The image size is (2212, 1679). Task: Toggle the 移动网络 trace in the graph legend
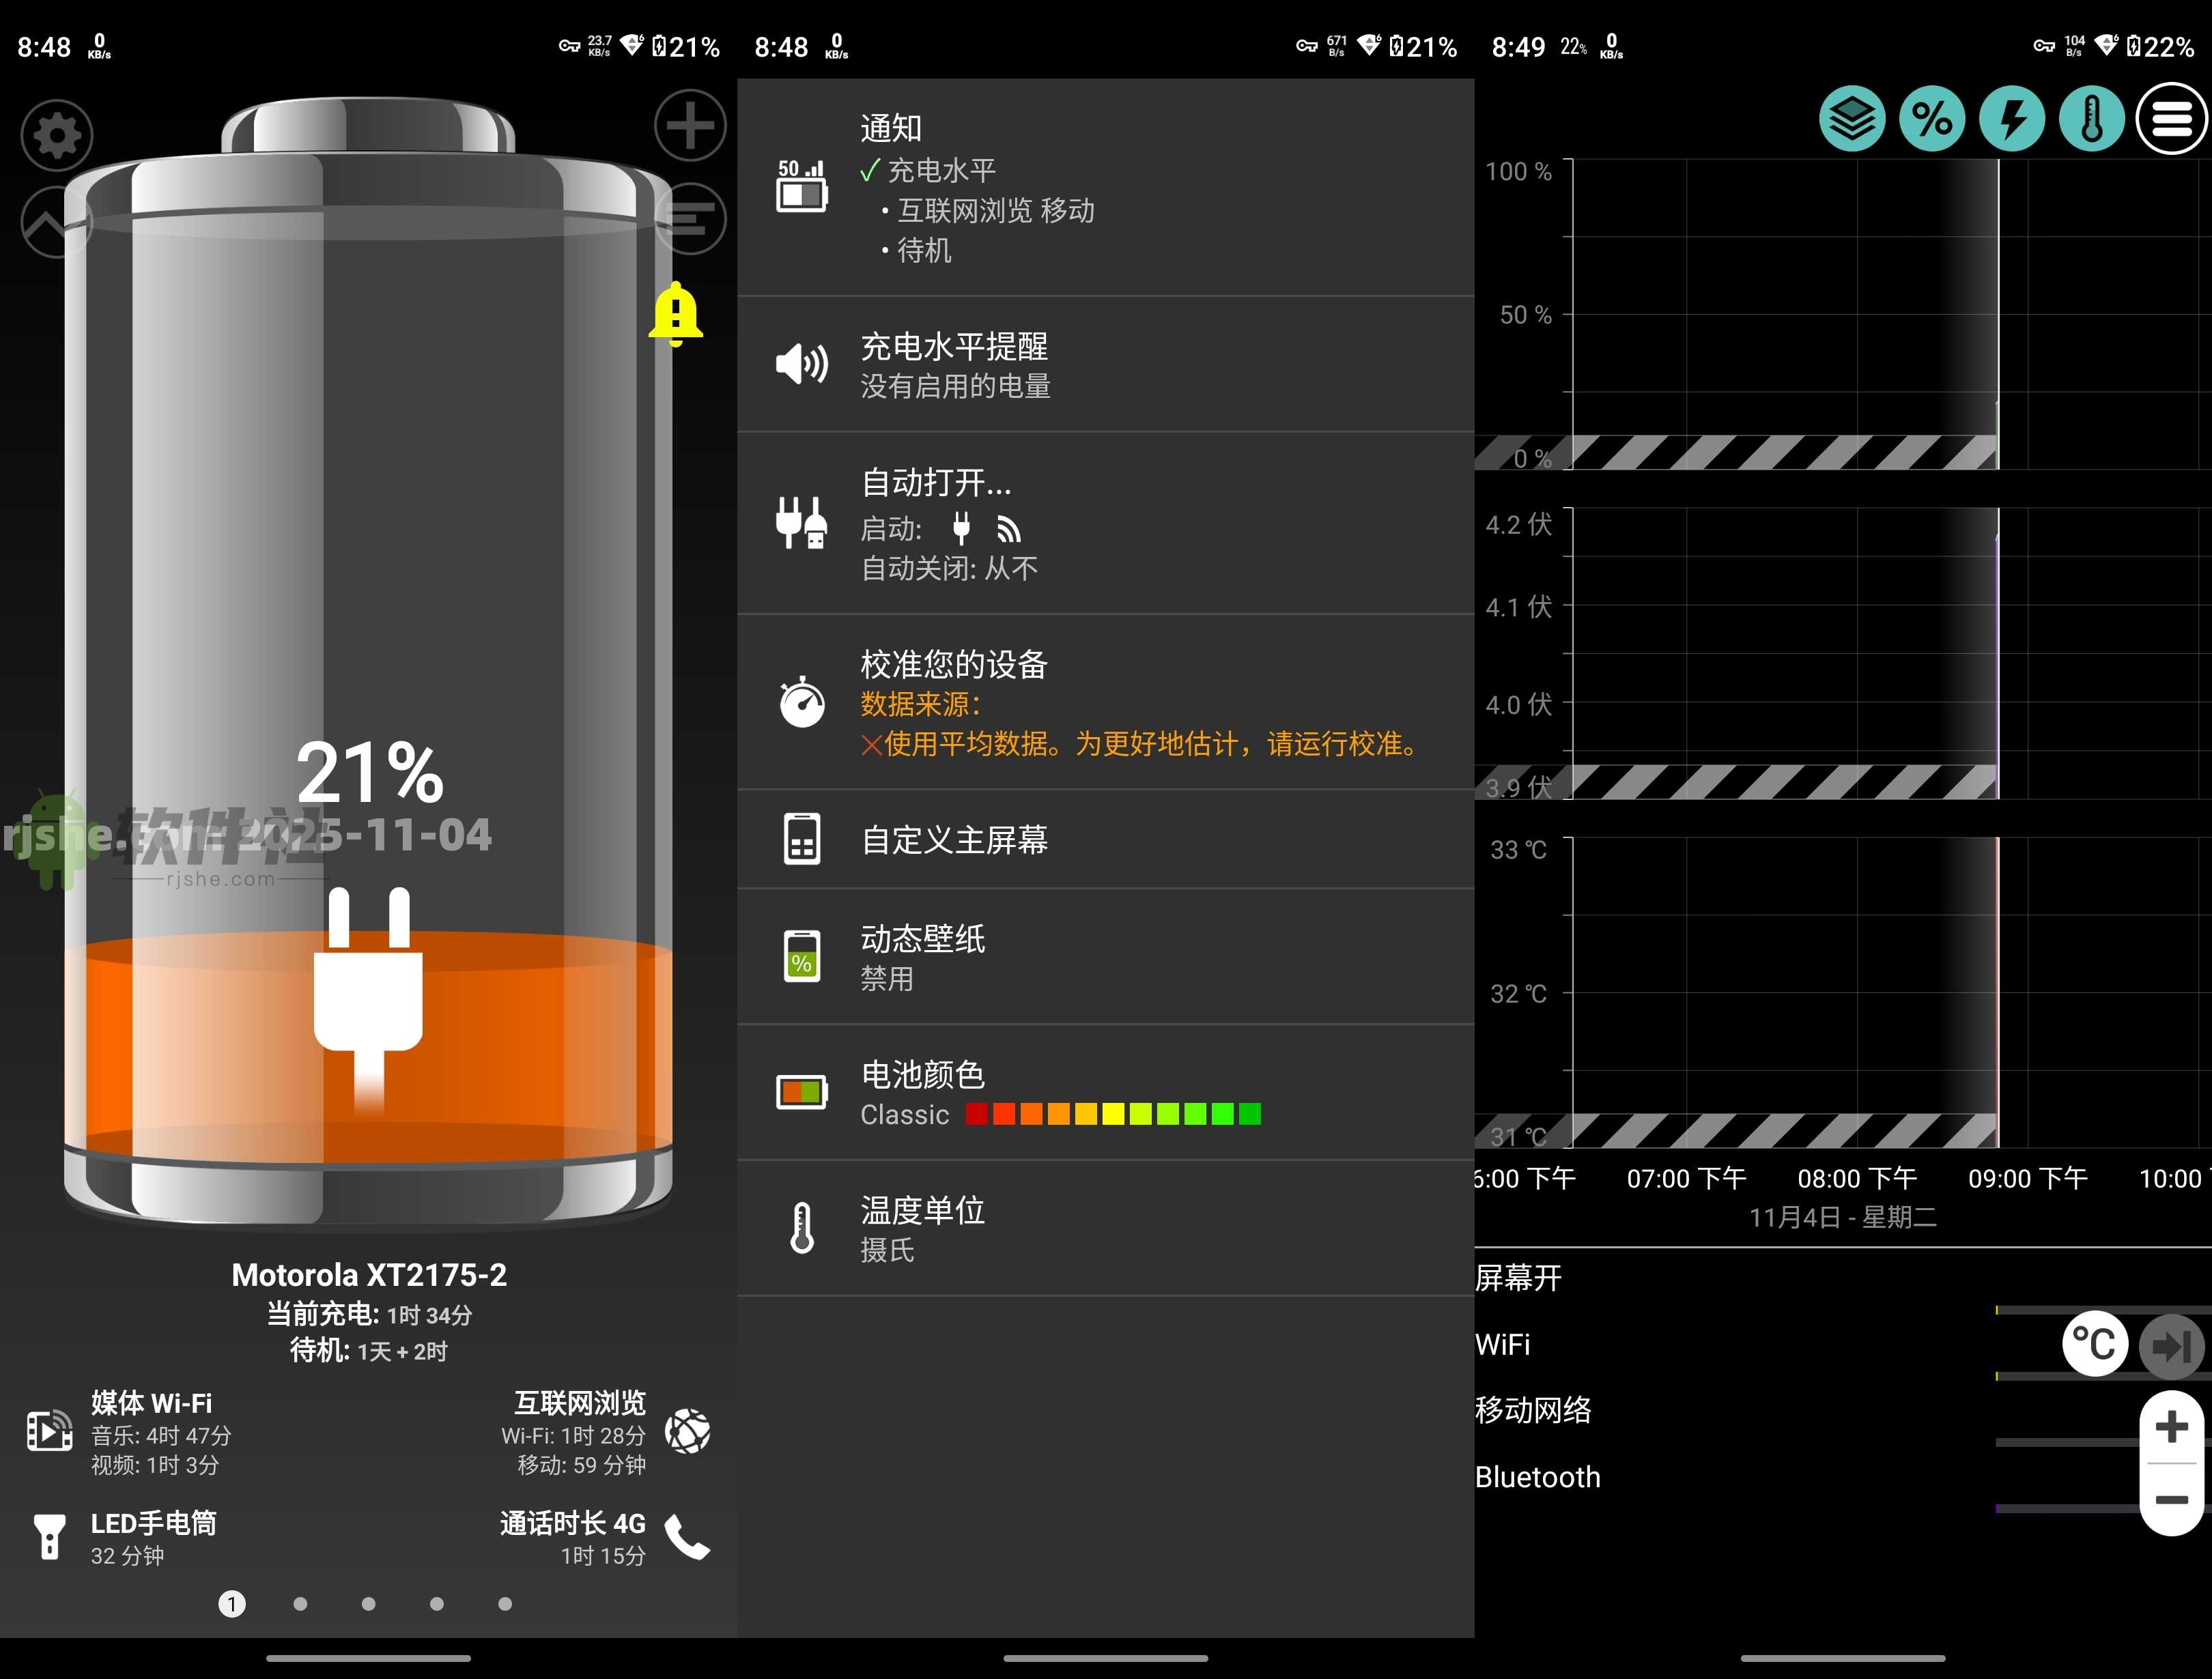[x=1533, y=1411]
